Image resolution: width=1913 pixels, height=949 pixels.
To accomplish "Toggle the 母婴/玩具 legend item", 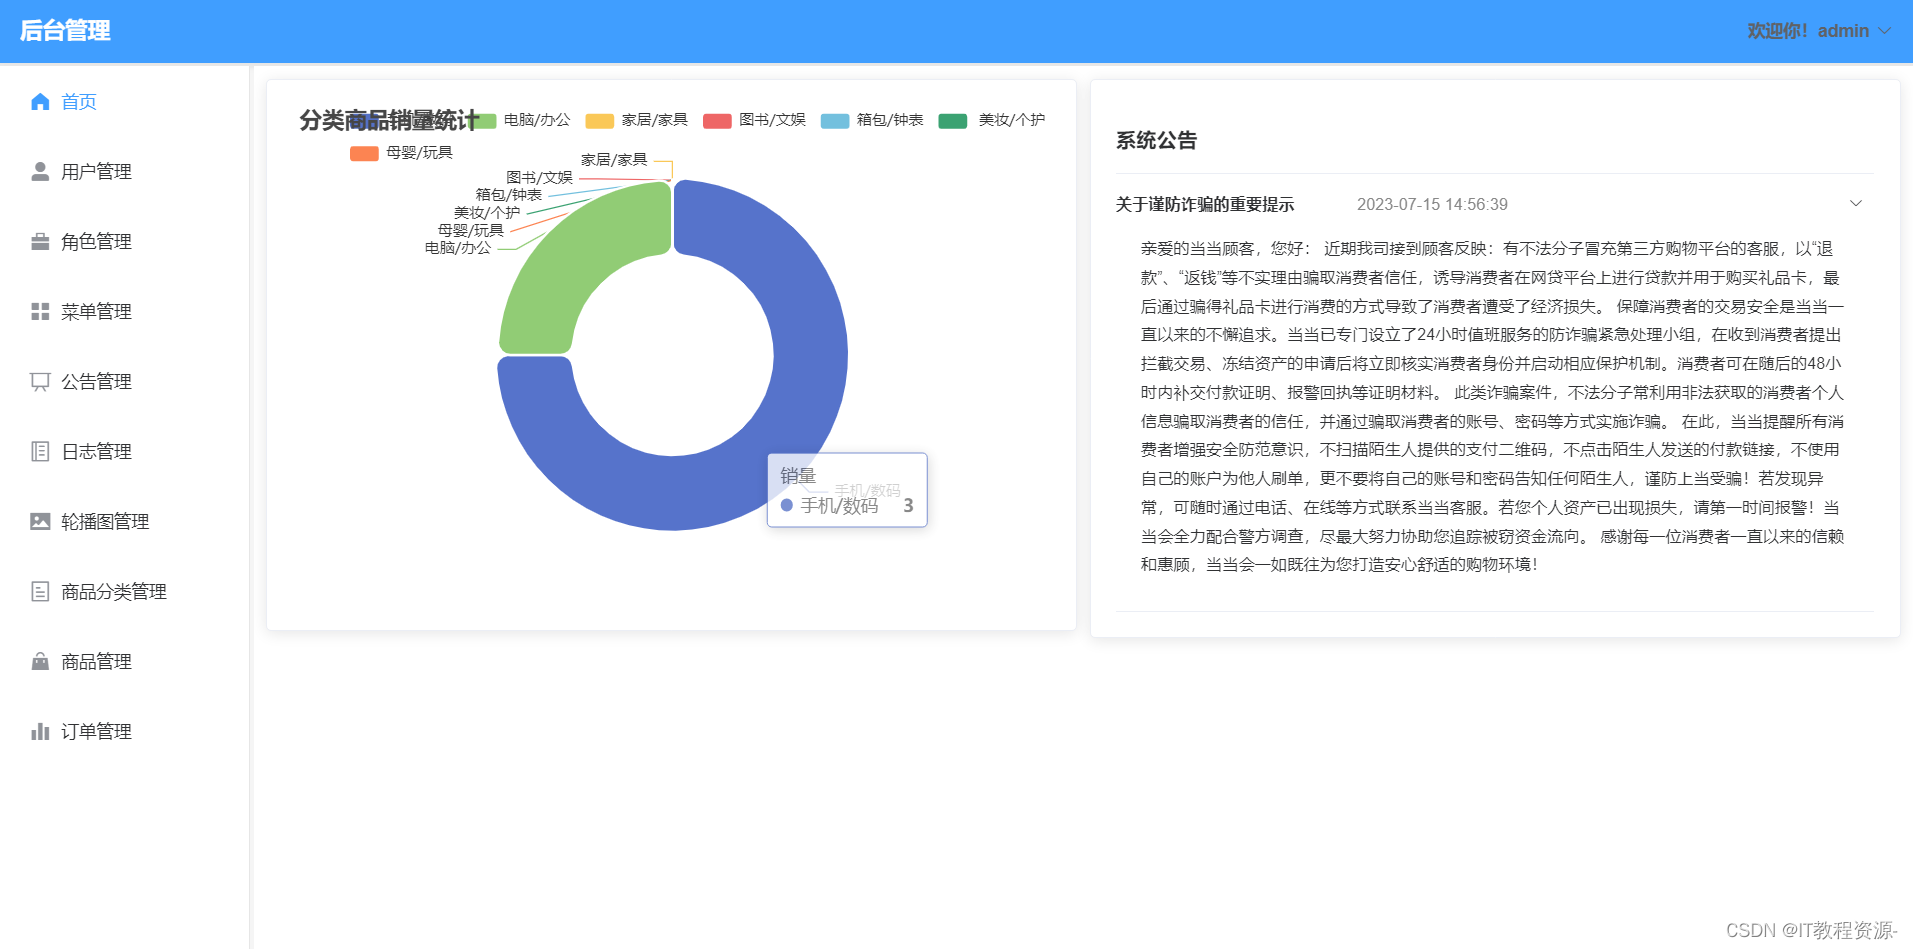I will (401, 153).
